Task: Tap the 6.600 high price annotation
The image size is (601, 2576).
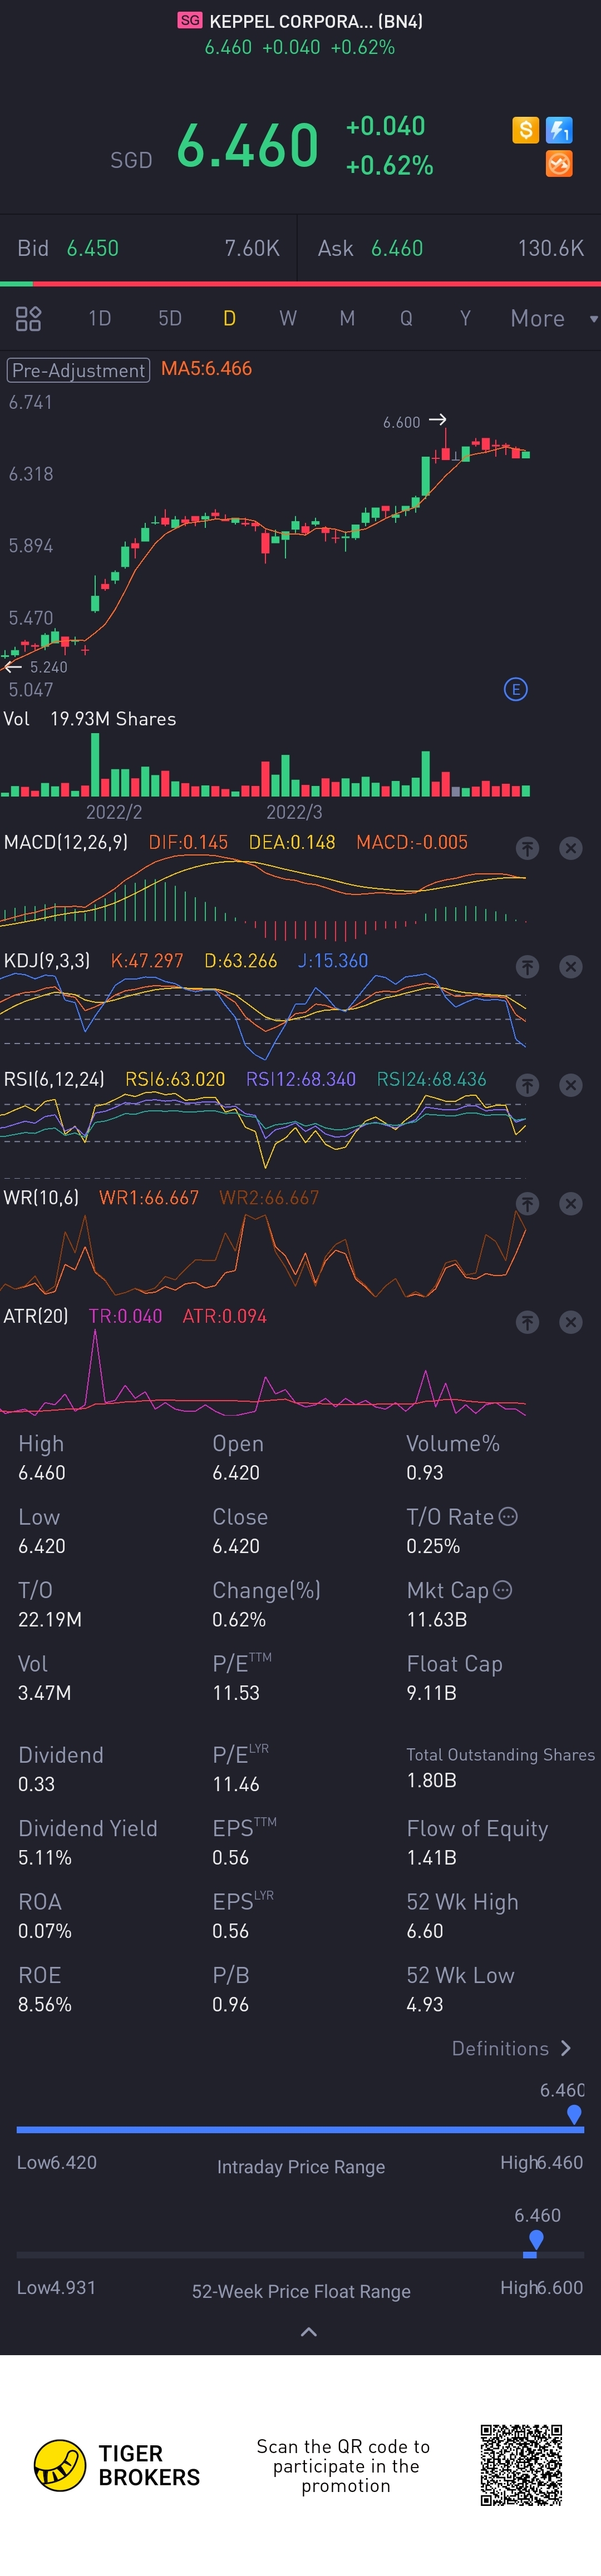Action: [x=401, y=422]
